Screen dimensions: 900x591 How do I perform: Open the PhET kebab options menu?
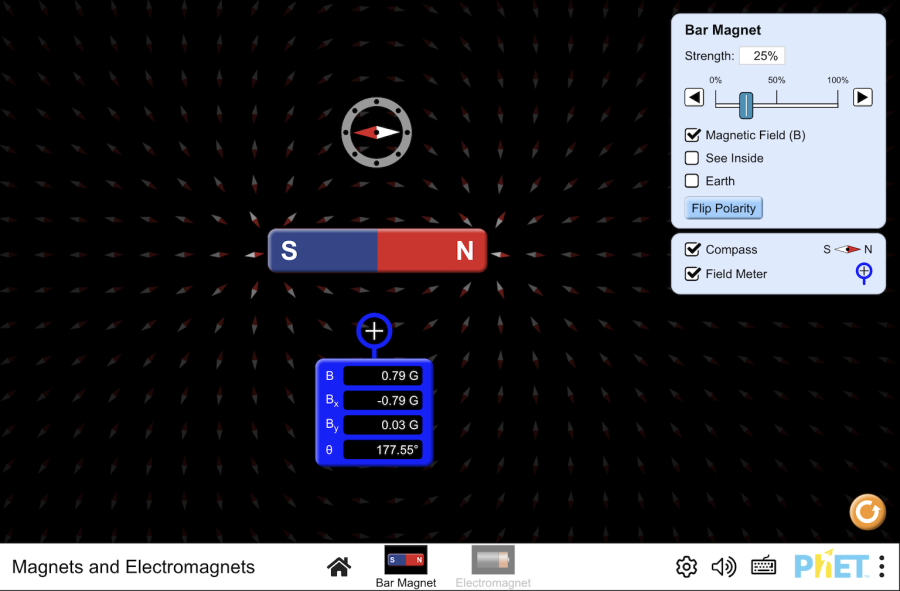click(x=881, y=567)
